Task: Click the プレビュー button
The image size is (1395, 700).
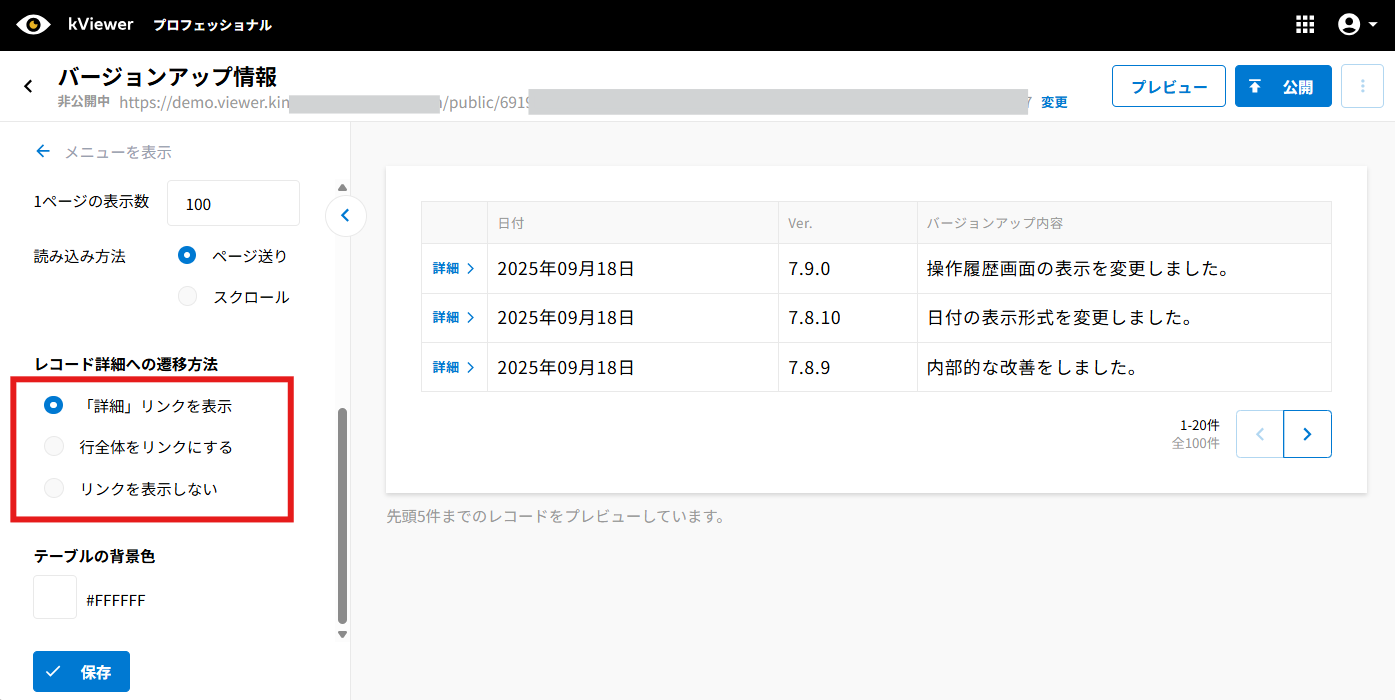Action: click(1168, 86)
